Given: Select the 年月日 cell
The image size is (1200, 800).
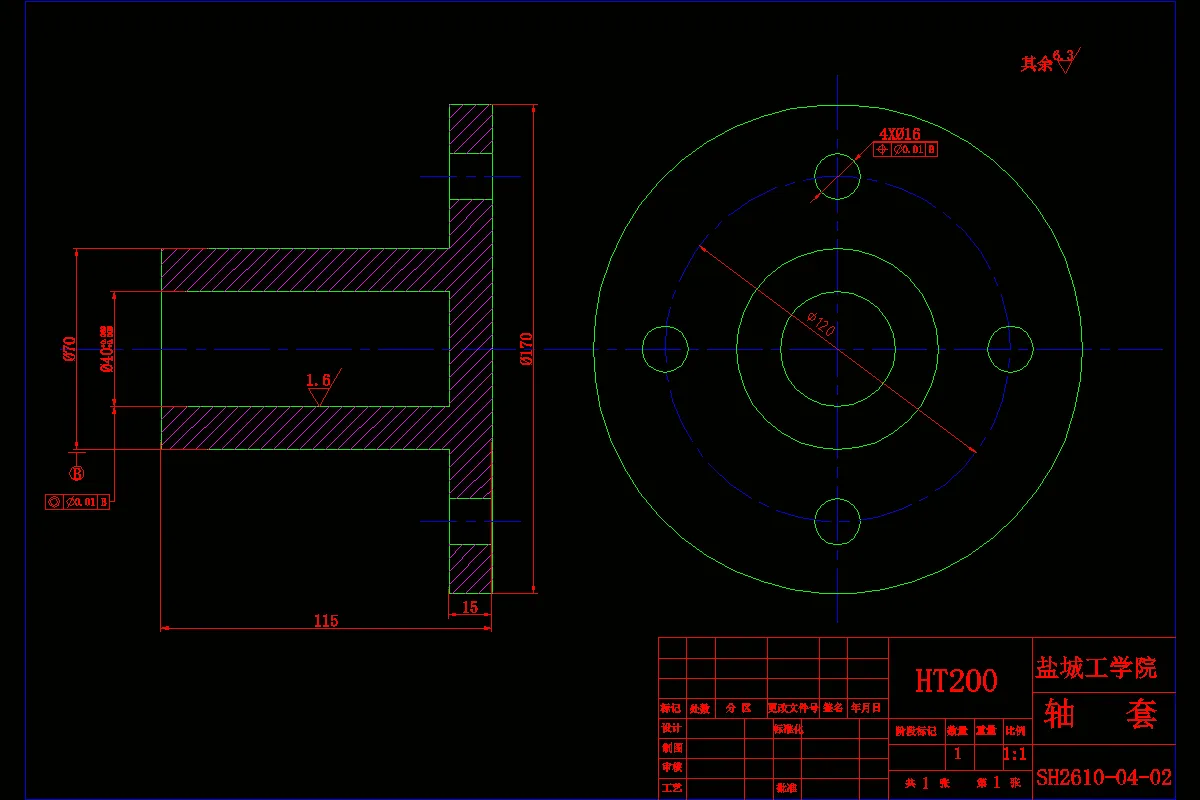Looking at the screenshot, I should click(x=867, y=708).
